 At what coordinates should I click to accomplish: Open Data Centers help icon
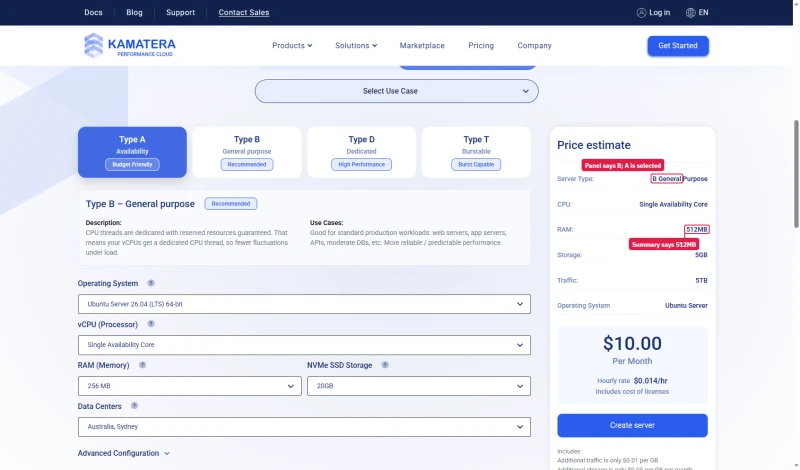134,406
